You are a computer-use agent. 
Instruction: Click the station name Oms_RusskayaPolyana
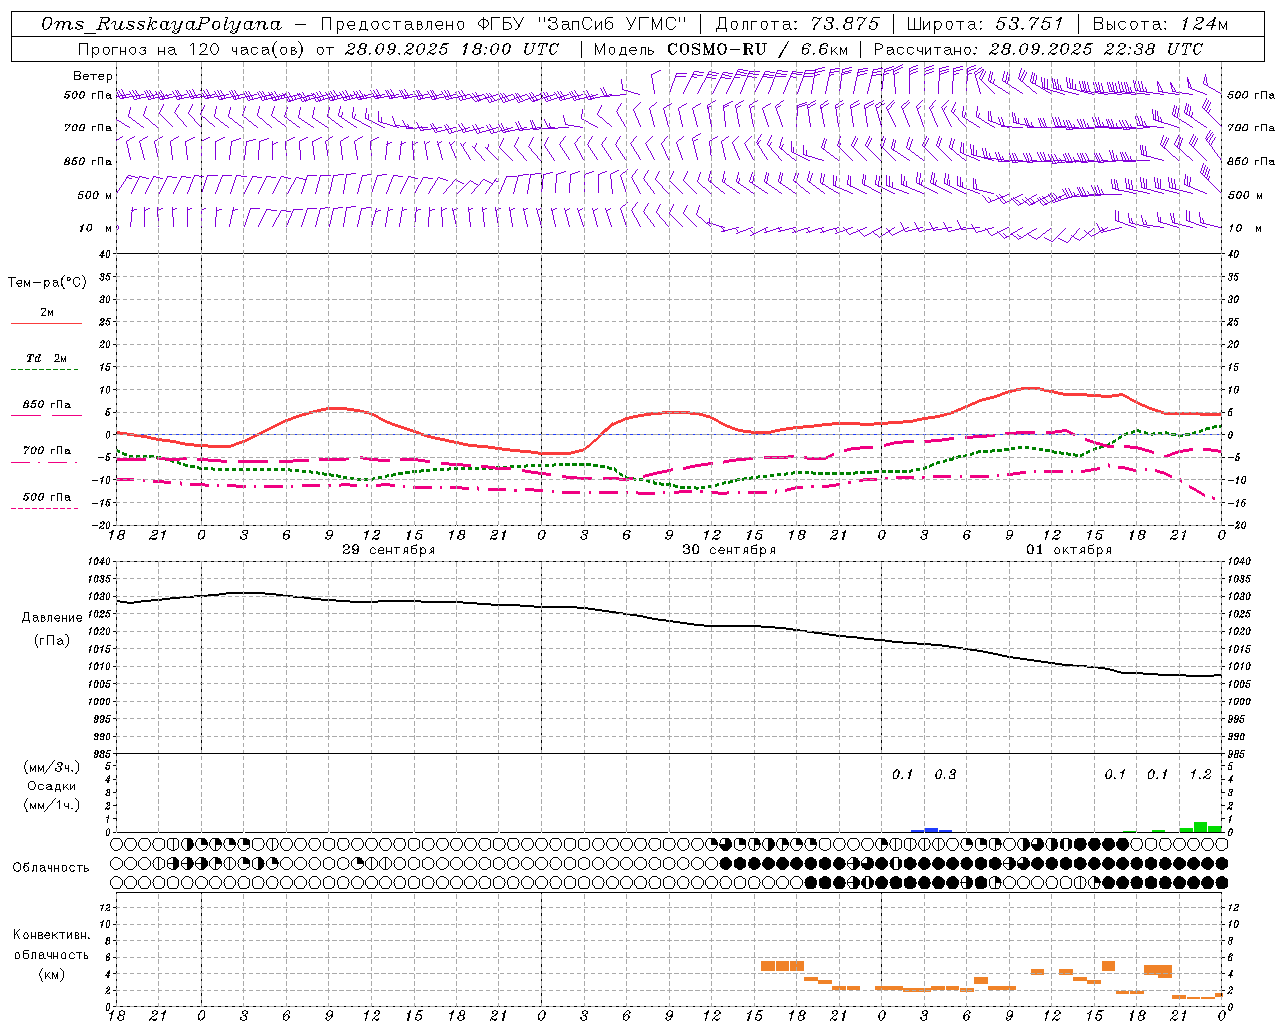tap(161, 24)
